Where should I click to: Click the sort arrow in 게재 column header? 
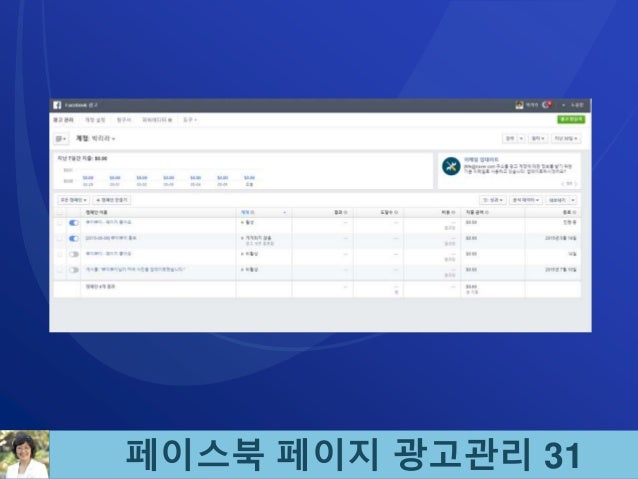coord(284,213)
